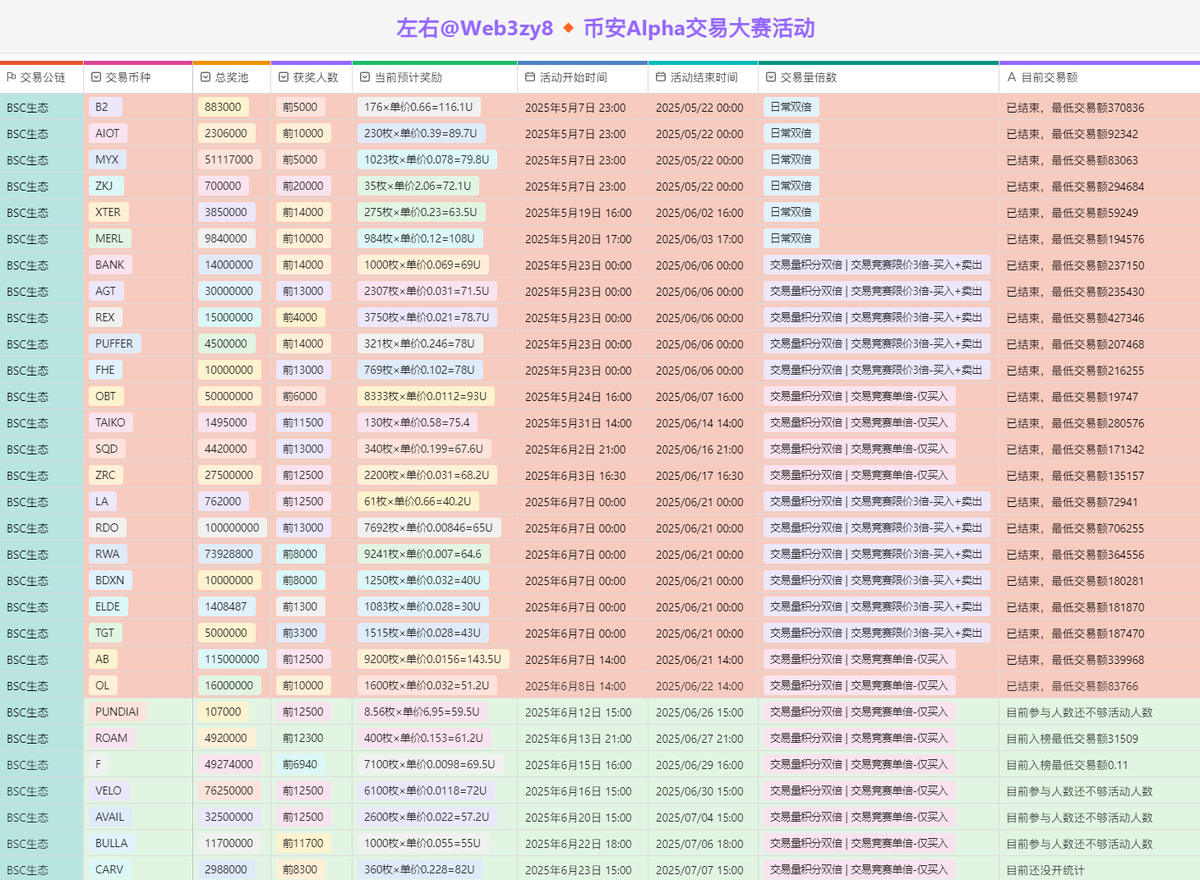Click 日常双倍 tag in the B2 row
The image size is (1200, 880).
[791, 107]
